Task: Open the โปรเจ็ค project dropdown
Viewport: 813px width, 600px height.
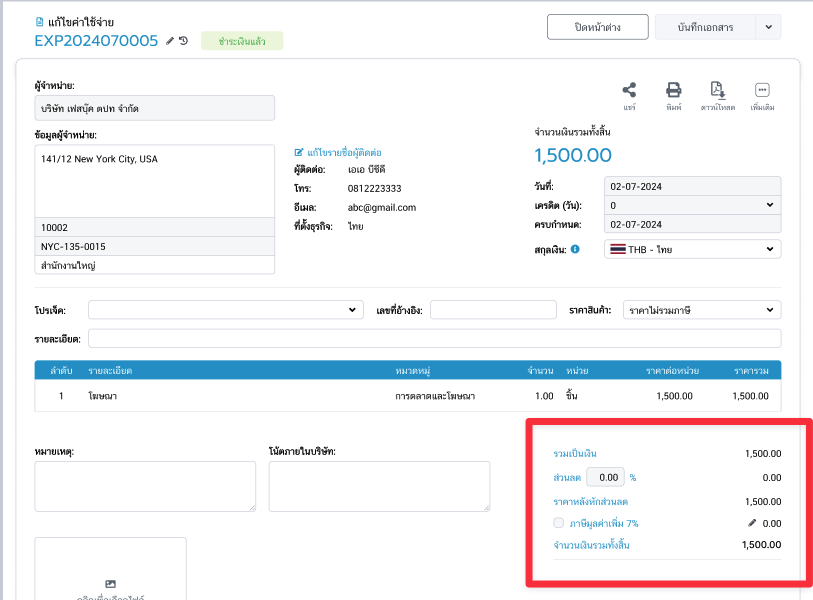Action: (225, 310)
